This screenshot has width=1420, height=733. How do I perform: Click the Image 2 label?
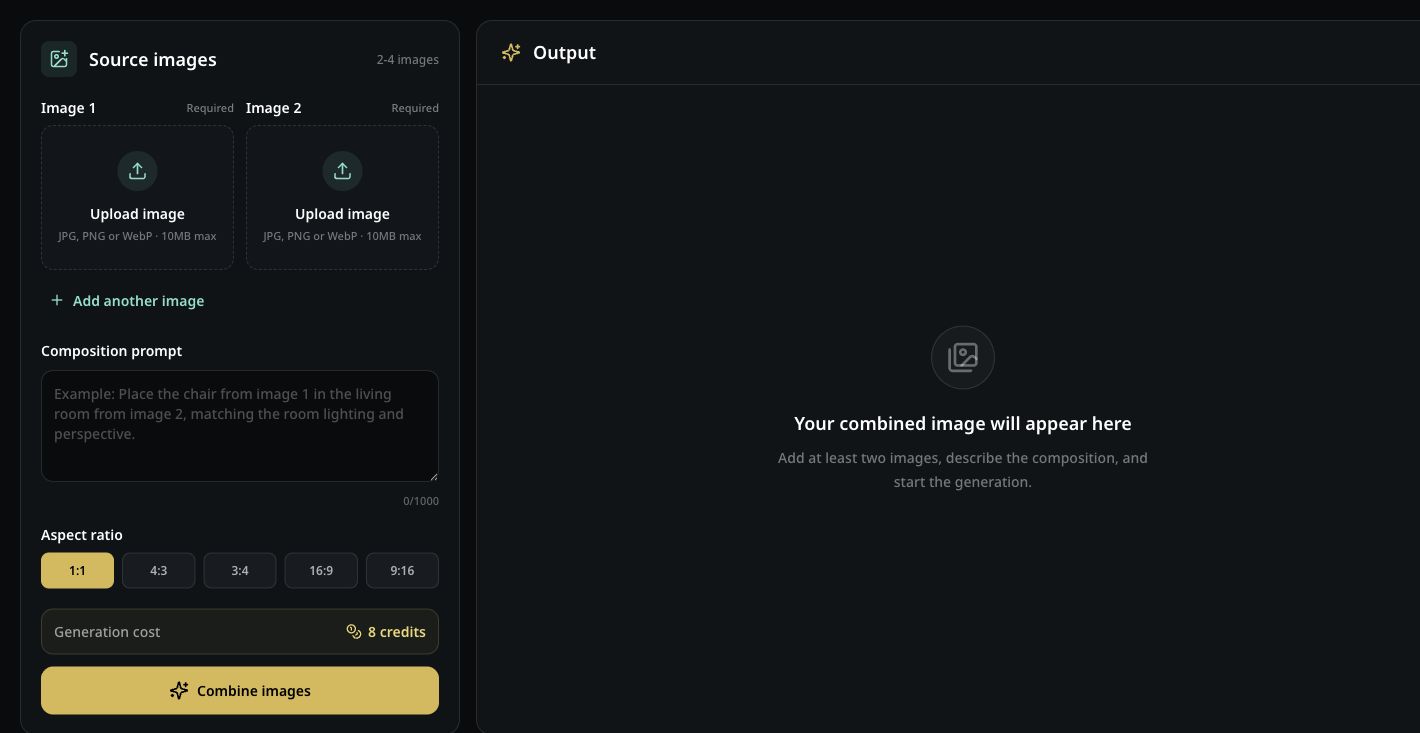tap(273, 108)
